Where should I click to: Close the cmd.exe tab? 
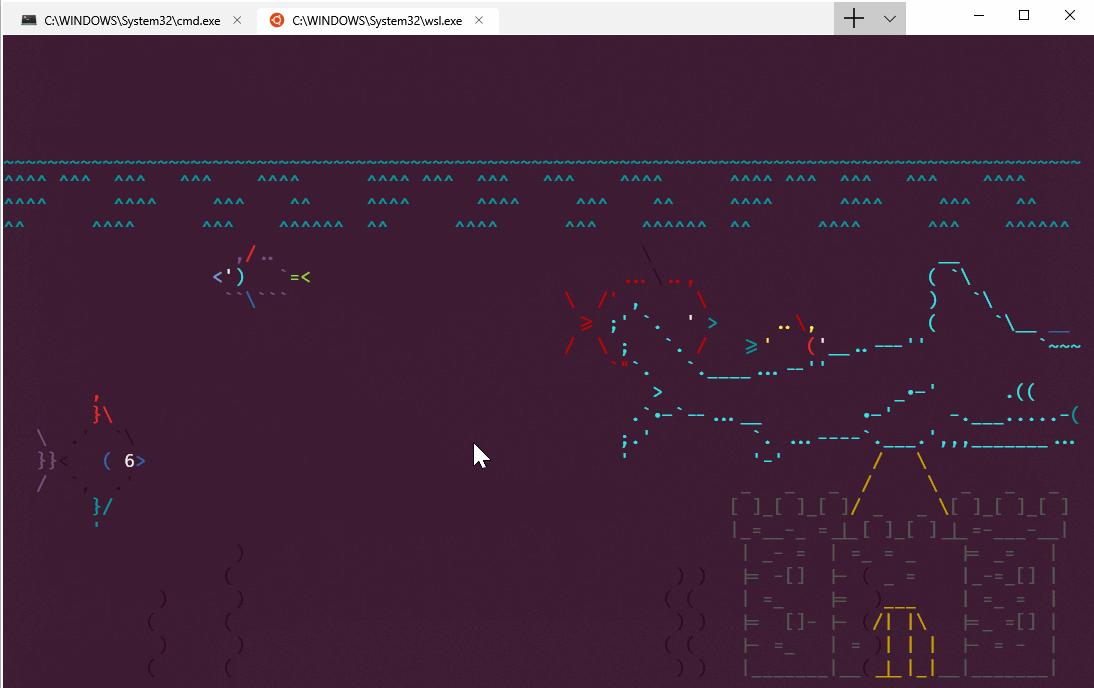point(237,20)
